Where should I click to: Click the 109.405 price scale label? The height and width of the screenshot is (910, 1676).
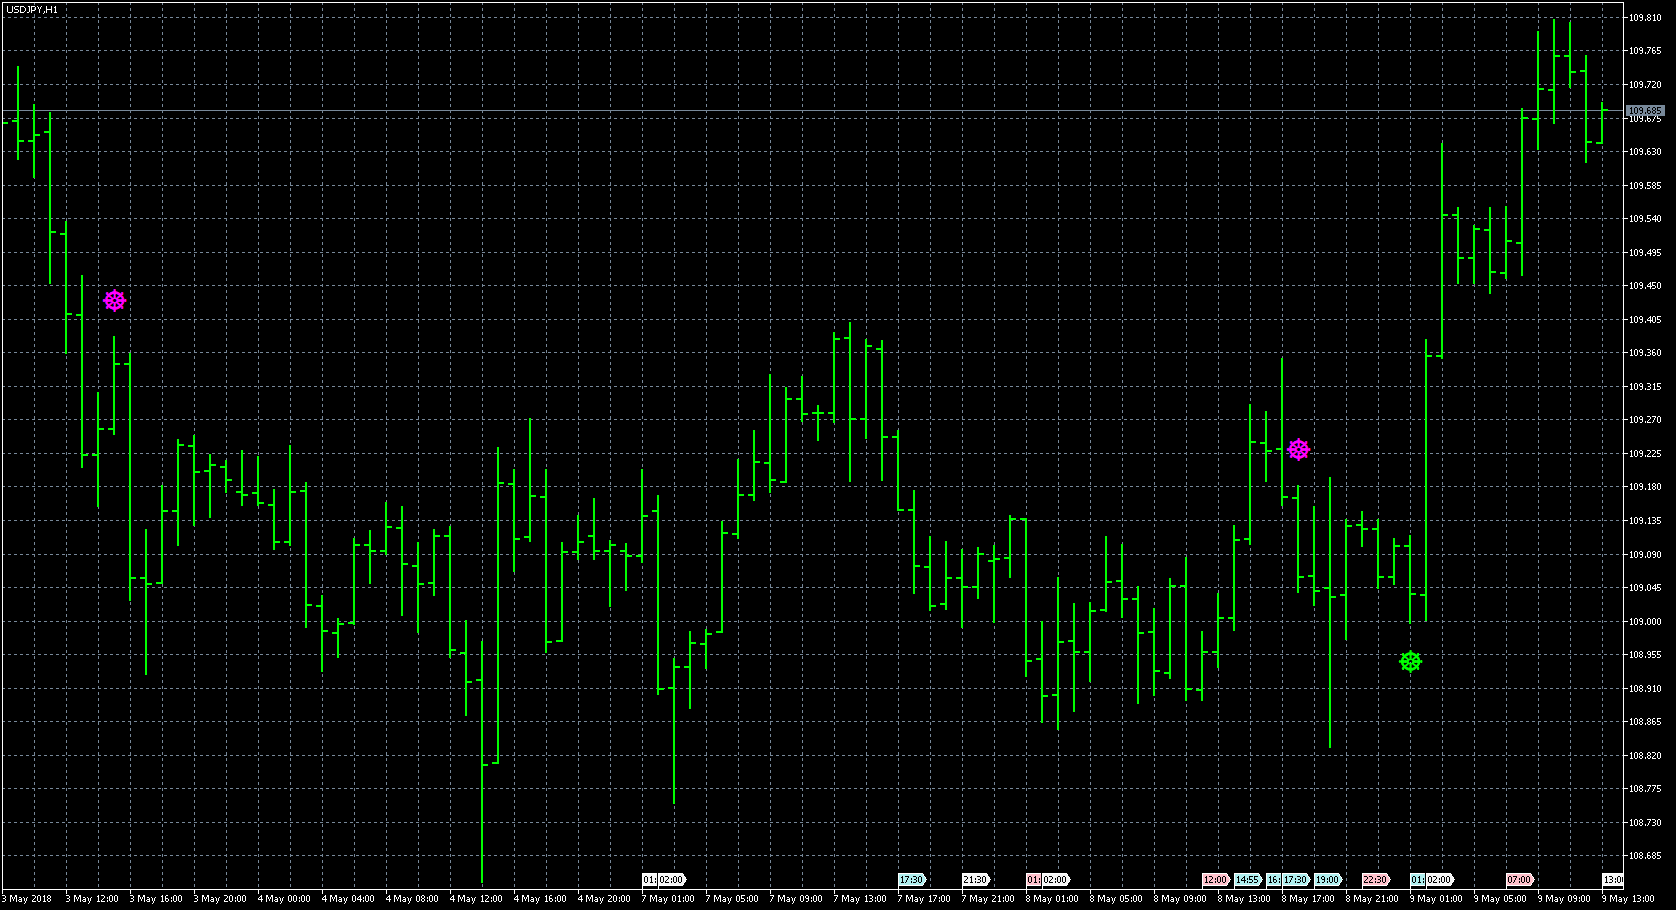[x=1645, y=319]
